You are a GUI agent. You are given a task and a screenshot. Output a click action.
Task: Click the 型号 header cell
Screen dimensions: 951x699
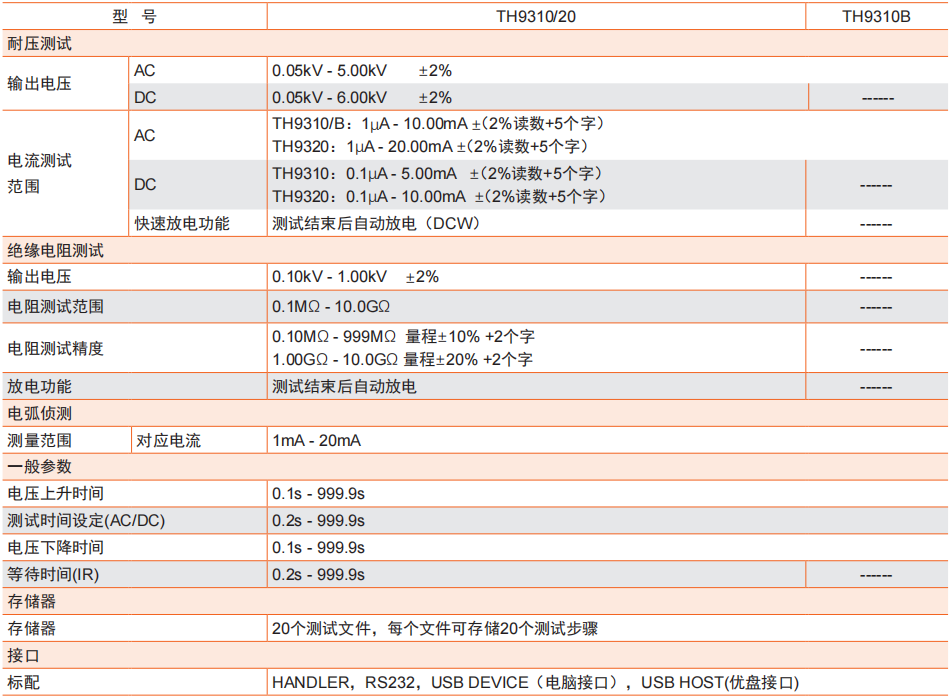click(x=134, y=17)
